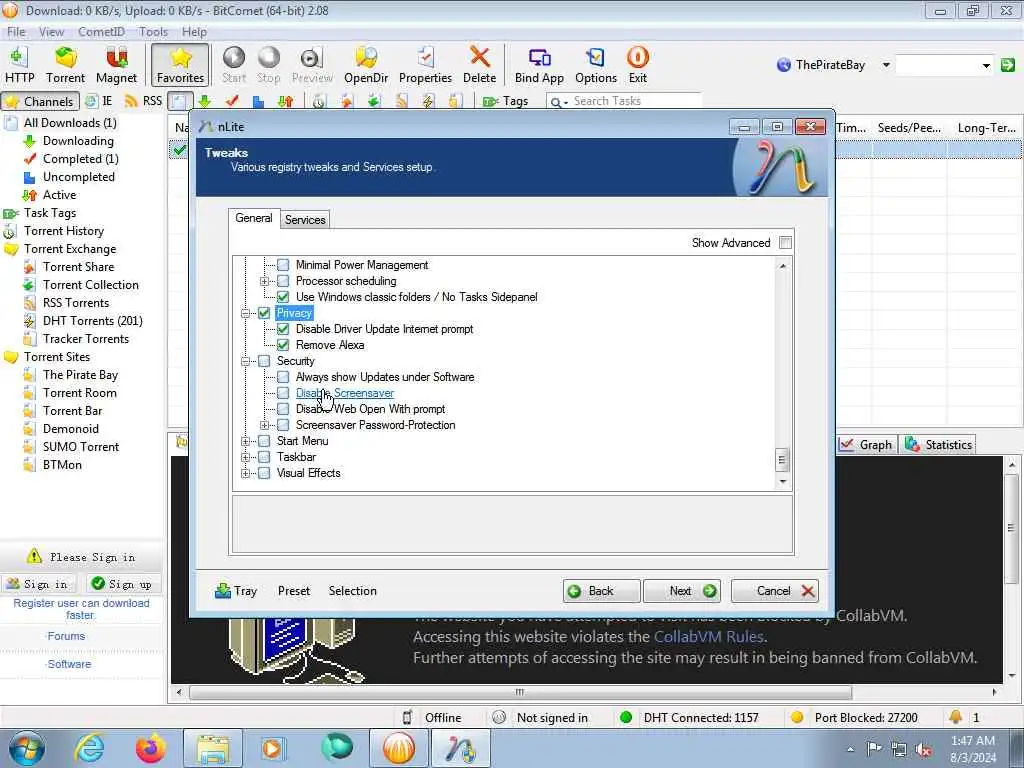
Task: Click the Selection button
Action: (353, 591)
